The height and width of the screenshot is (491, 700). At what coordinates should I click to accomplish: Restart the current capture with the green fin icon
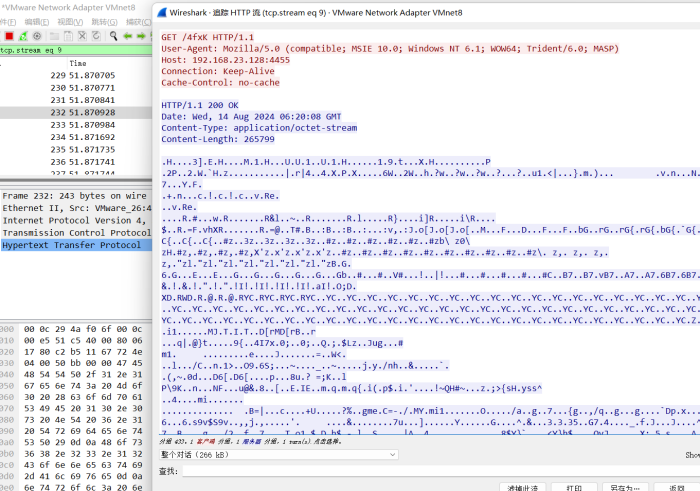click(21, 36)
